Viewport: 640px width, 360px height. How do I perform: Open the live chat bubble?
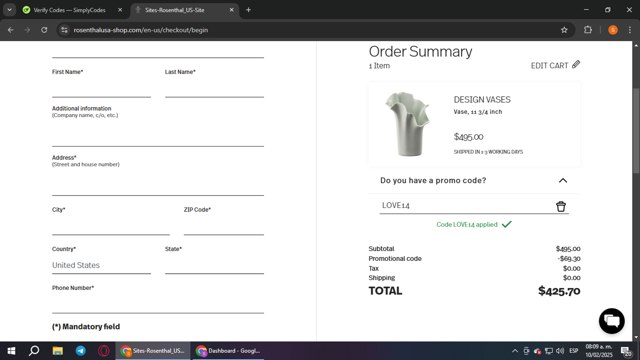point(611,321)
